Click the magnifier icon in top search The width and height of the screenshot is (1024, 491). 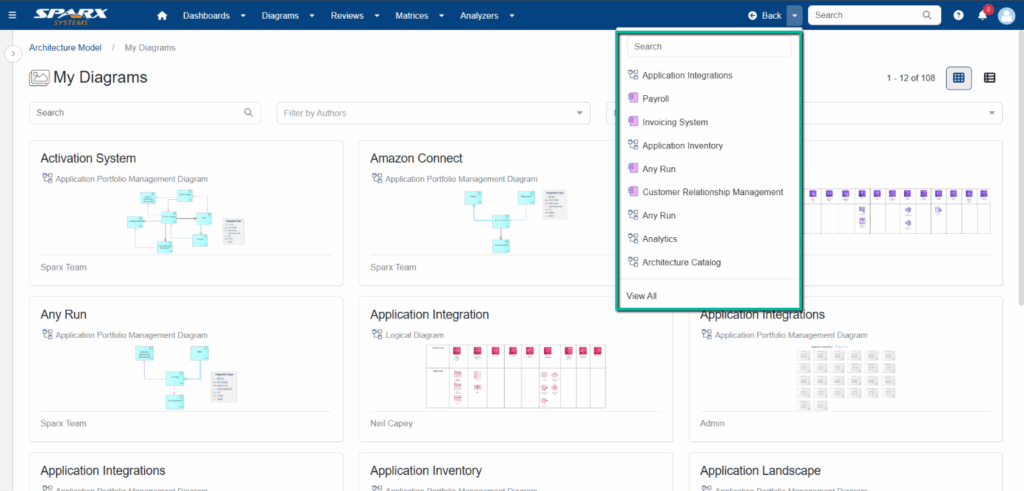927,15
